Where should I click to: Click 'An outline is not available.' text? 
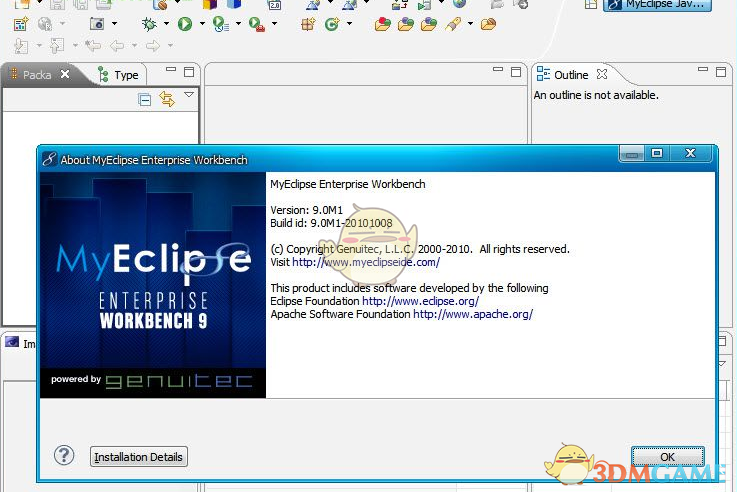(596, 95)
